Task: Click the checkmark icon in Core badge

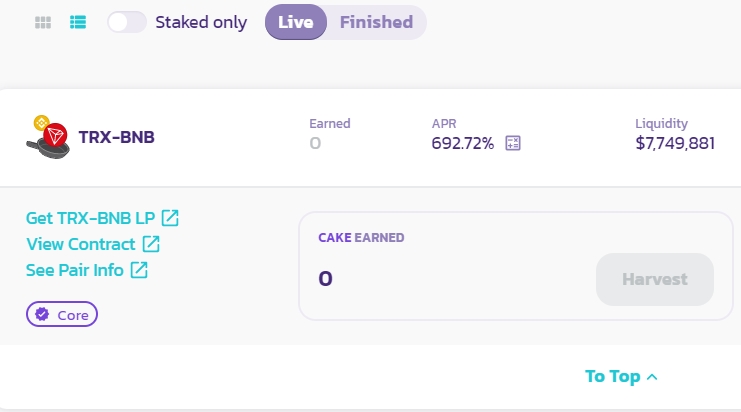Action: click(42, 314)
